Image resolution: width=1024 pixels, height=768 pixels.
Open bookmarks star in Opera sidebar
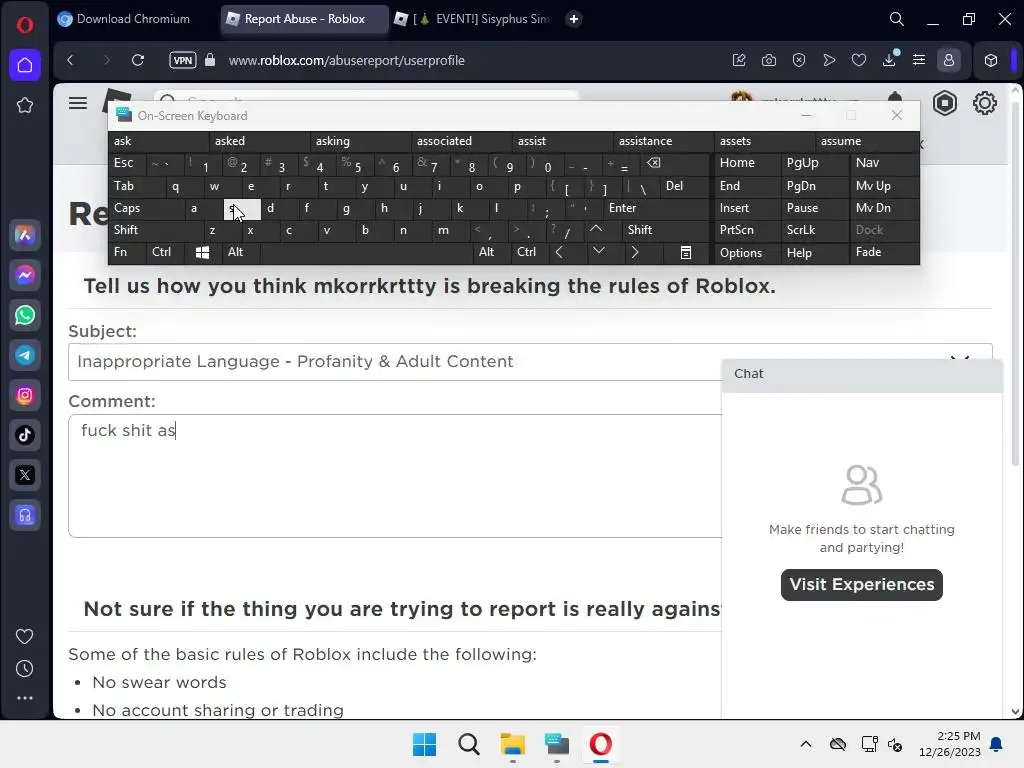pyautogui.click(x=25, y=104)
